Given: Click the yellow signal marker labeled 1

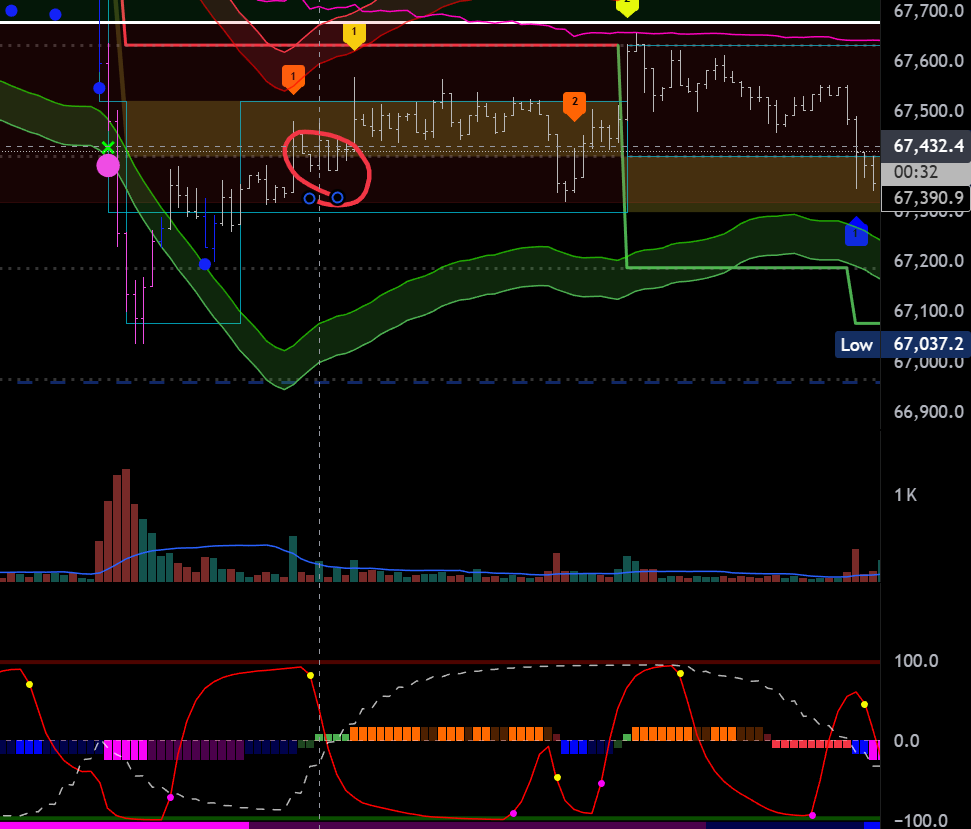Looking at the screenshot, I should (x=353, y=34).
